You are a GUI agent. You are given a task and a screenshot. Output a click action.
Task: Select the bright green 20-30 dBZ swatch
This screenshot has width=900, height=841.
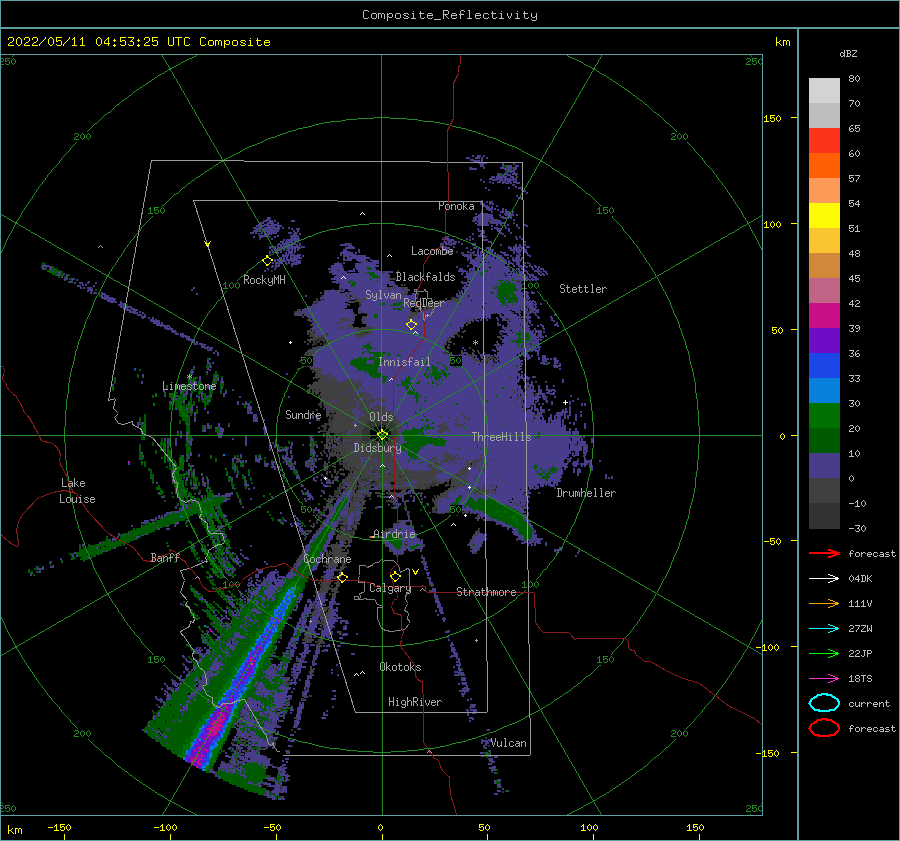click(824, 416)
